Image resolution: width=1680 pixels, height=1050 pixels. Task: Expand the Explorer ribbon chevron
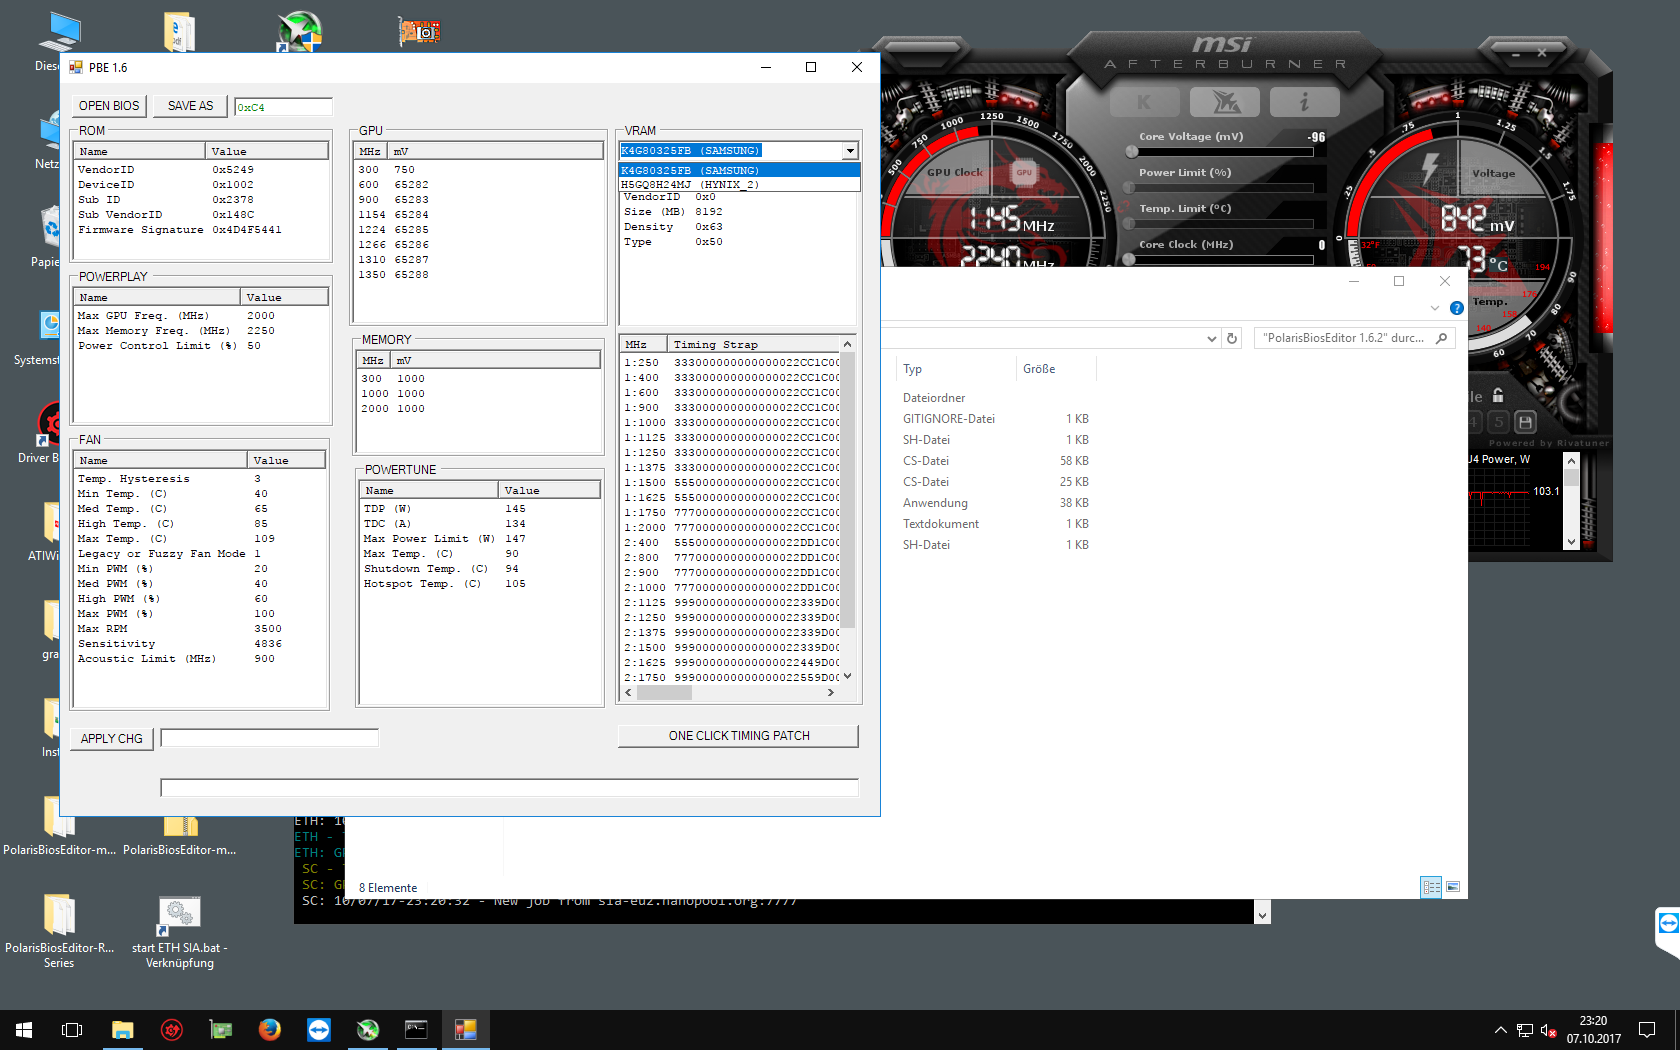click(1435, 308)
